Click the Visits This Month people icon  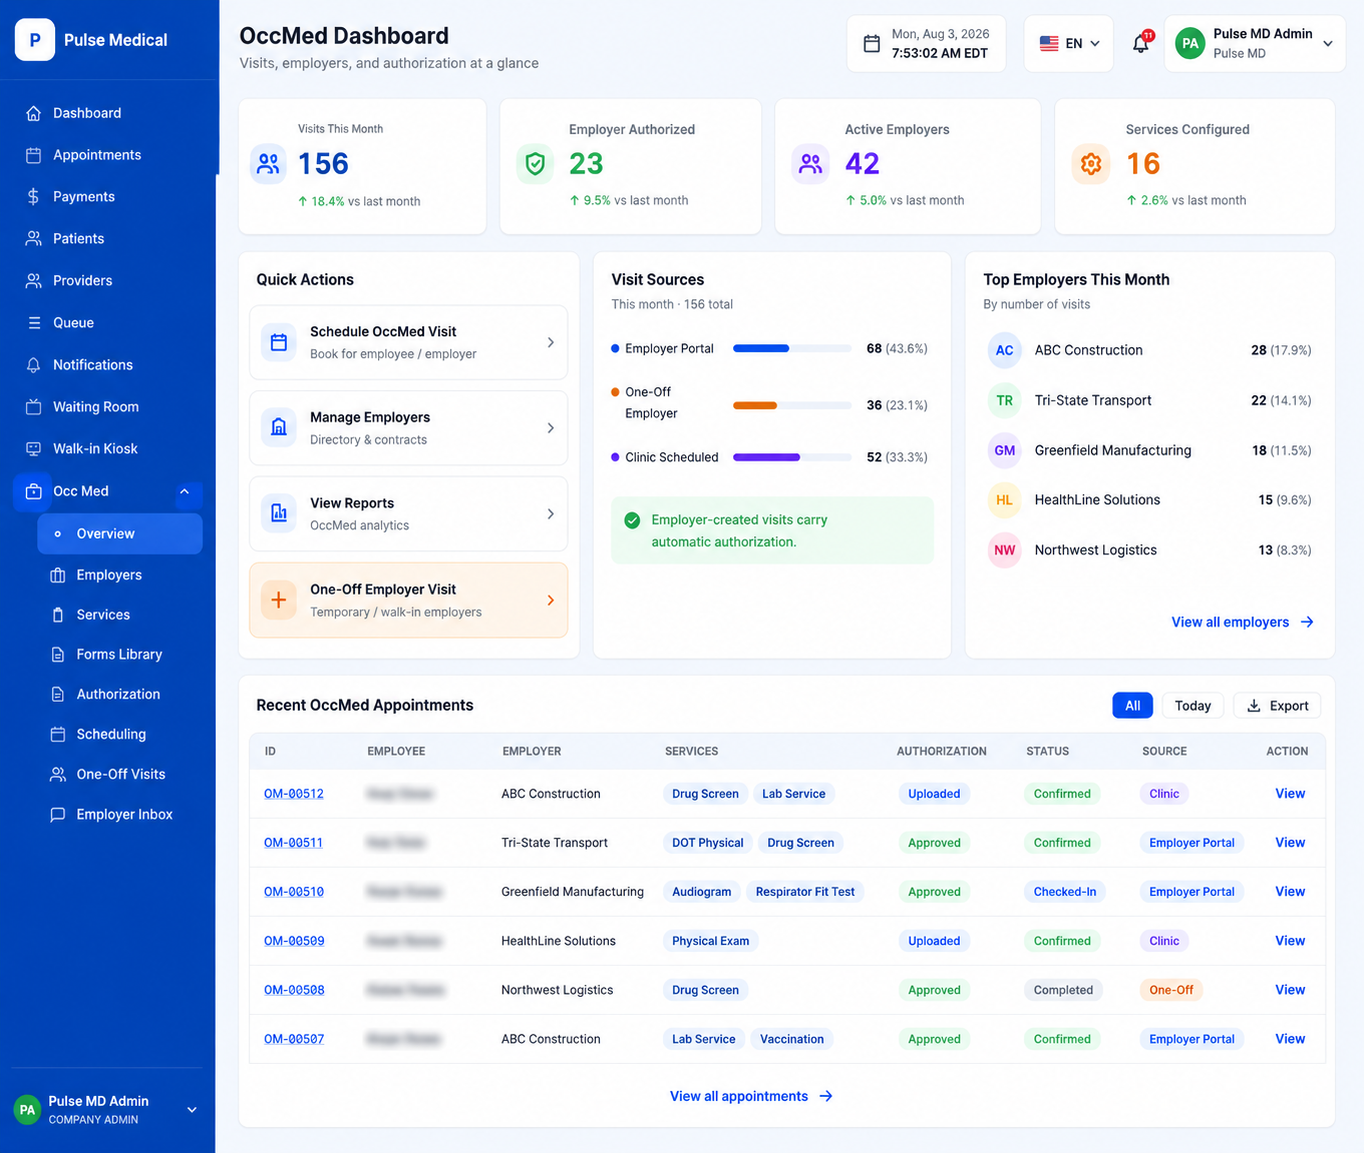click(268, 164)
